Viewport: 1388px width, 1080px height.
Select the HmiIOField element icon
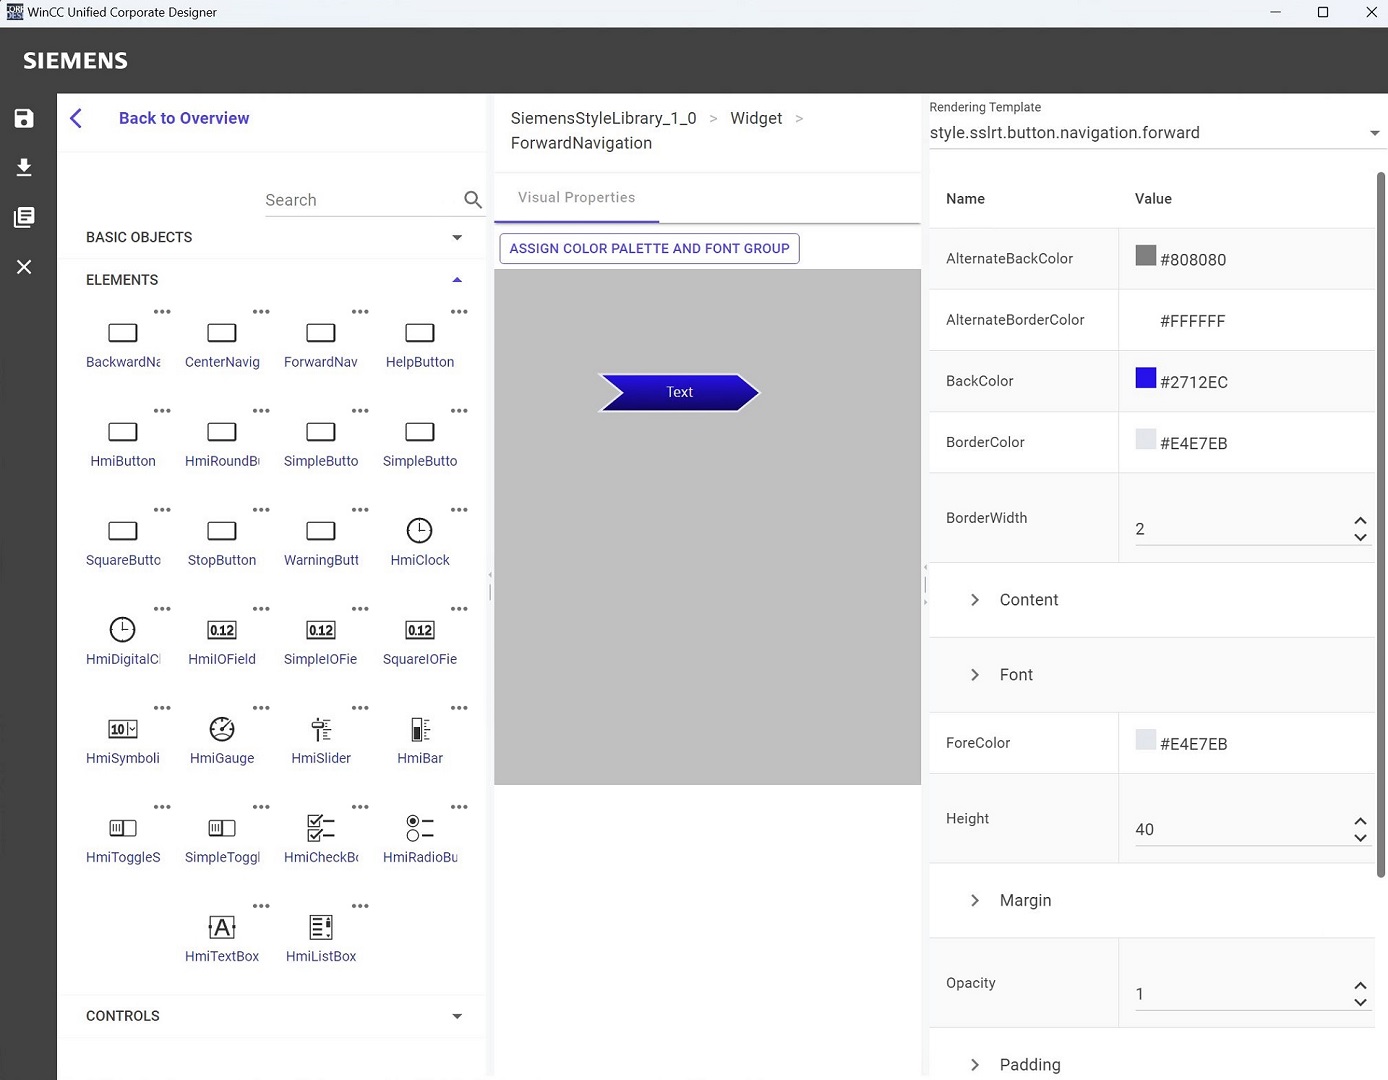click(222, 630)
